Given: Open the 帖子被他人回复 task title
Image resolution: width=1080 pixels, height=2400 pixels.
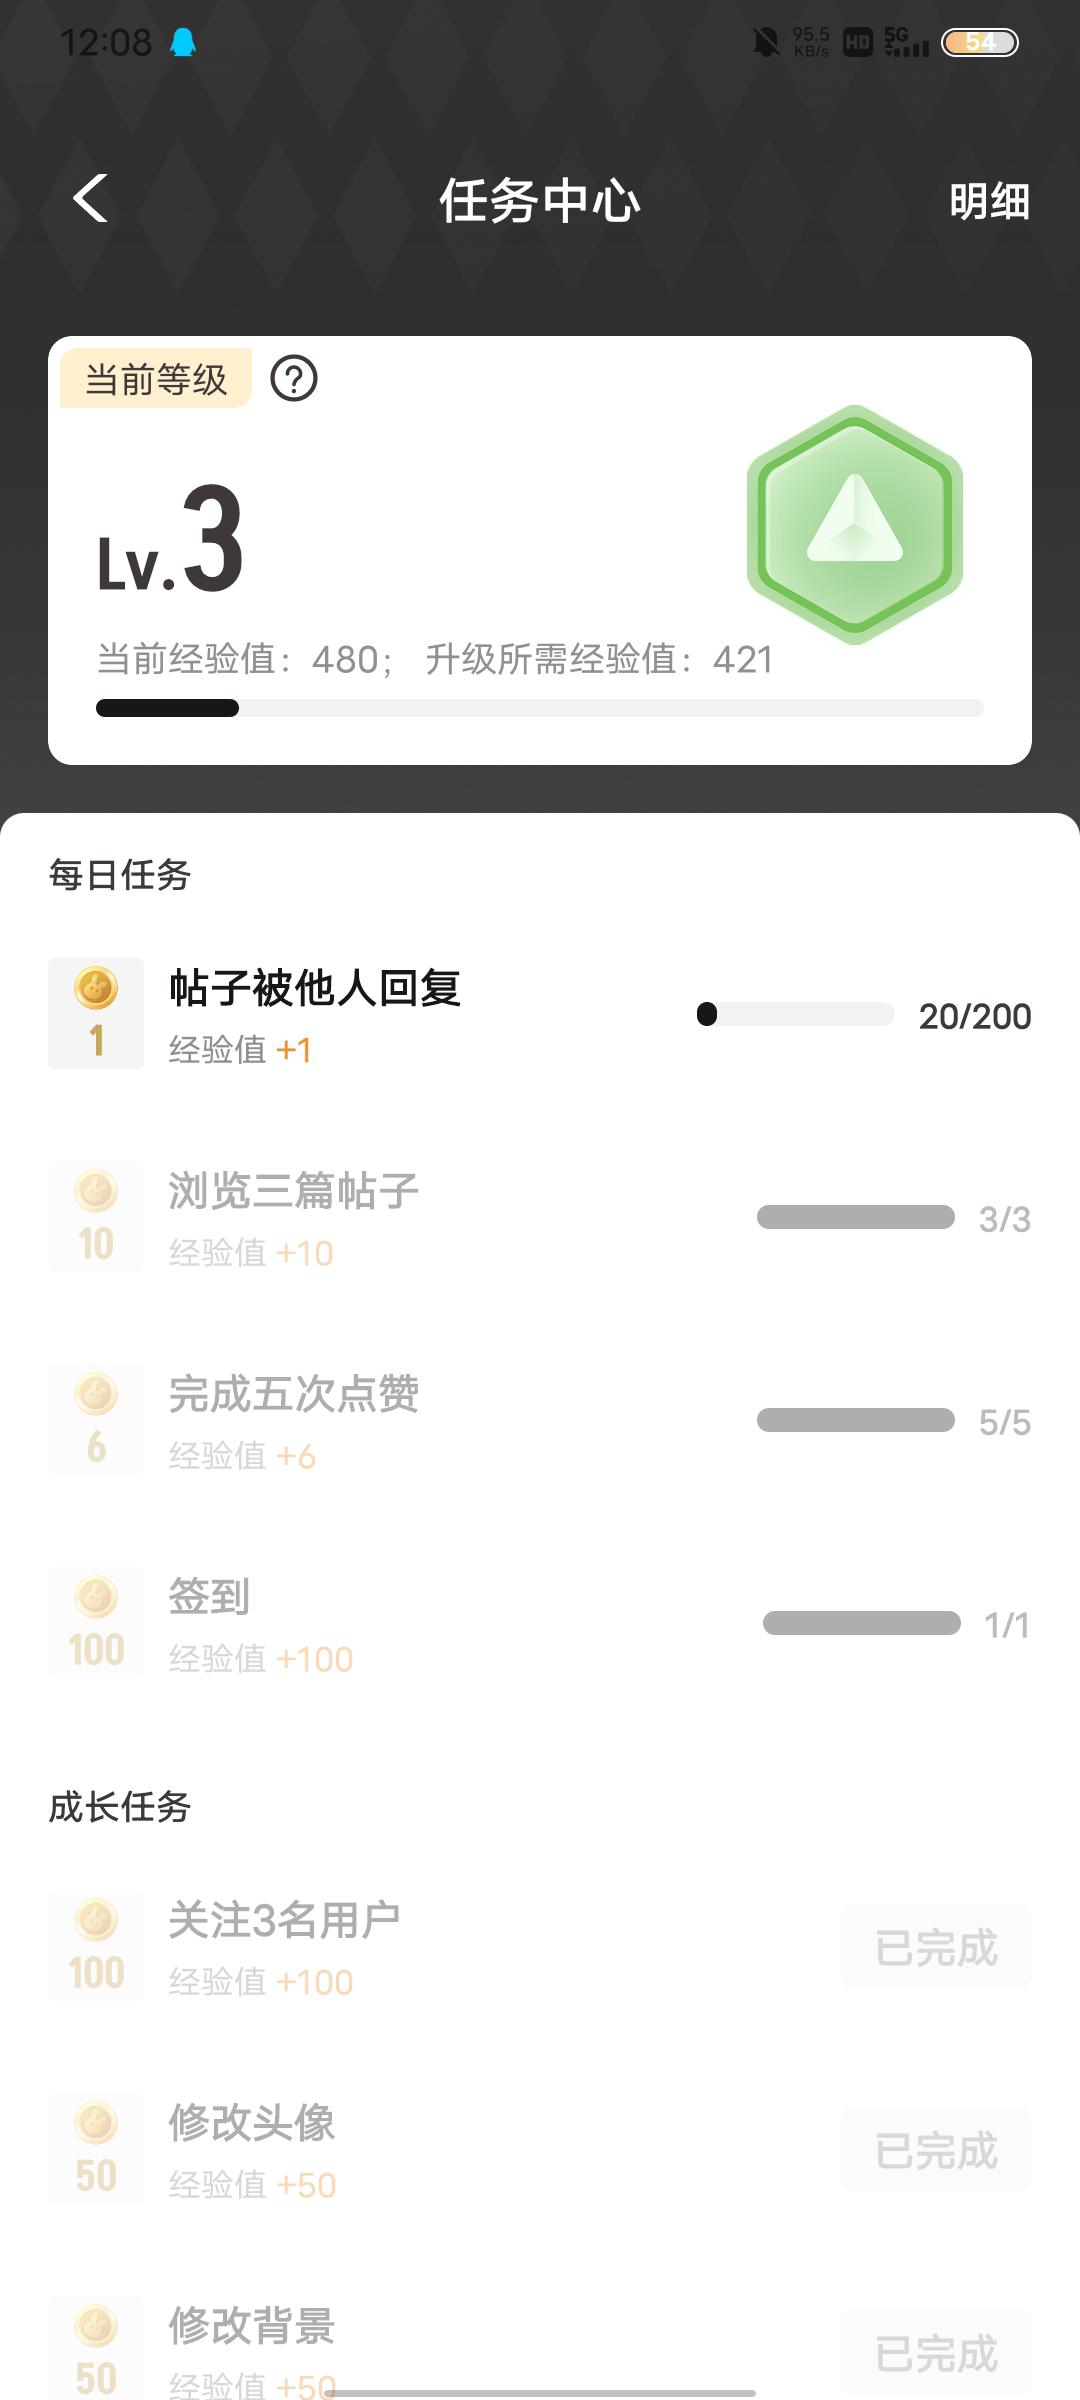Looking at the screenshot, I should (315, 988).
